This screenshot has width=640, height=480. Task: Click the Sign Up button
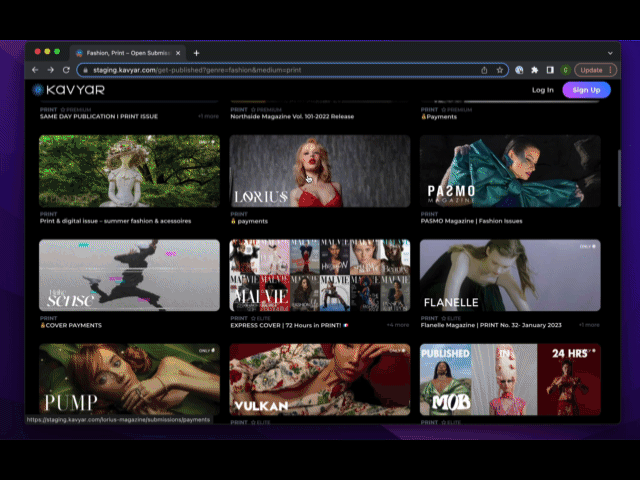pyautogui.click(x=586, y=90)
